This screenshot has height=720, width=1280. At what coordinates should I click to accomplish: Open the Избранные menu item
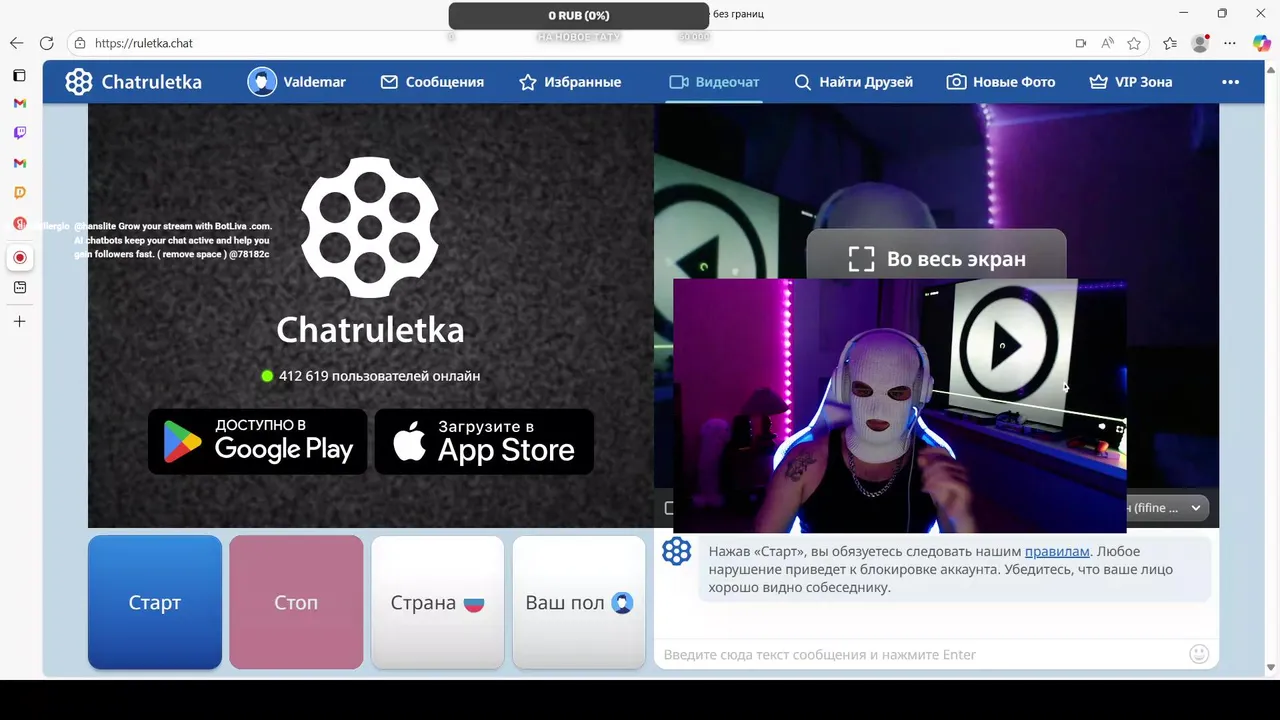570,82
